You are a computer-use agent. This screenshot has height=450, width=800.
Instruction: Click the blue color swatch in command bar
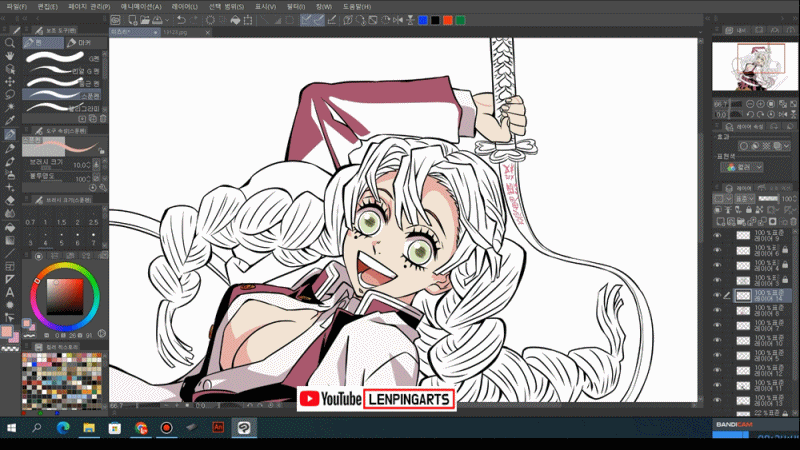(x=422, y=20)
